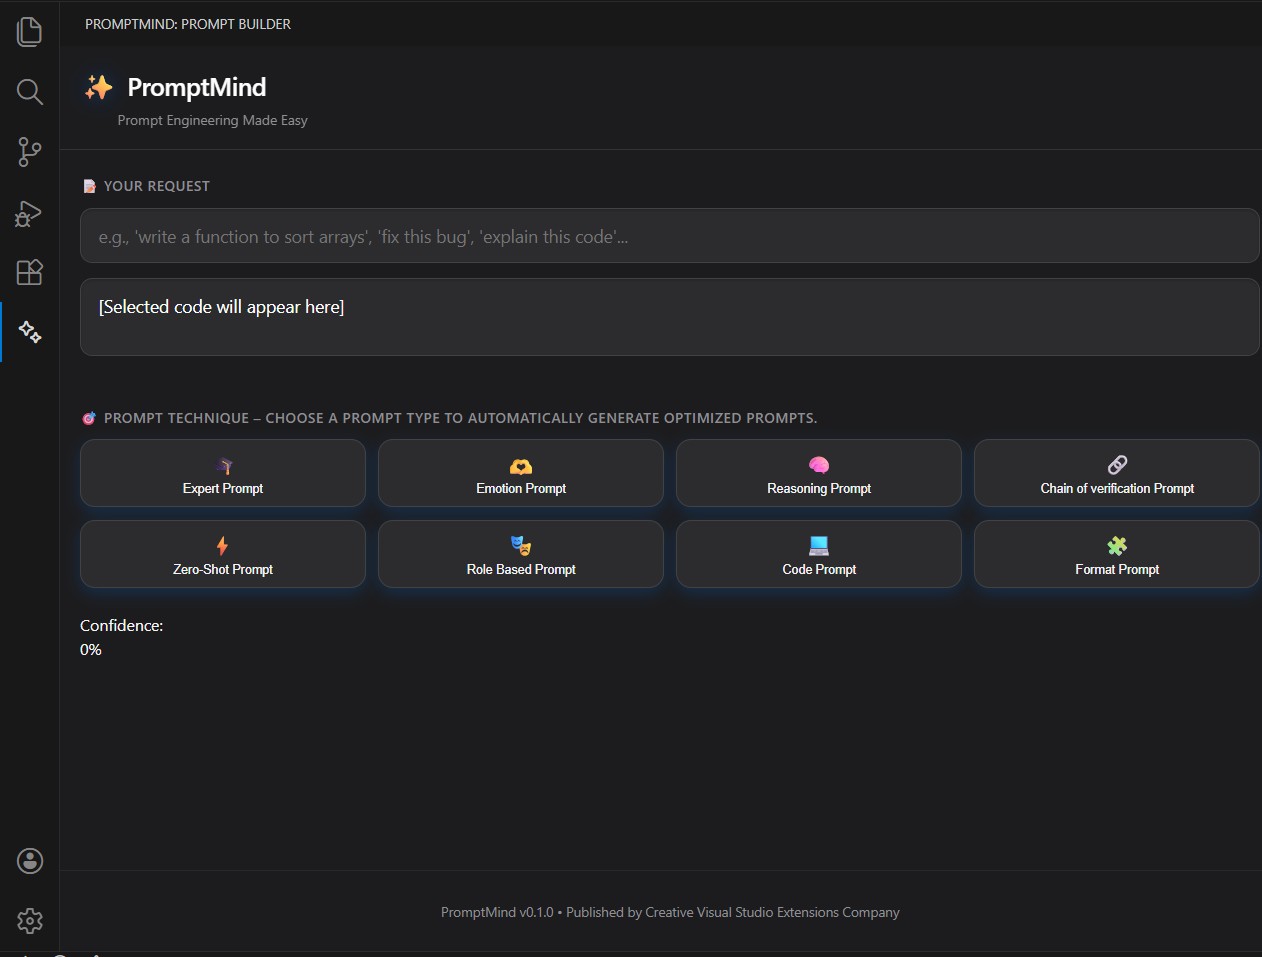
Task: Pick the Role Based Prompt technique
Action: tap(520, 554)
